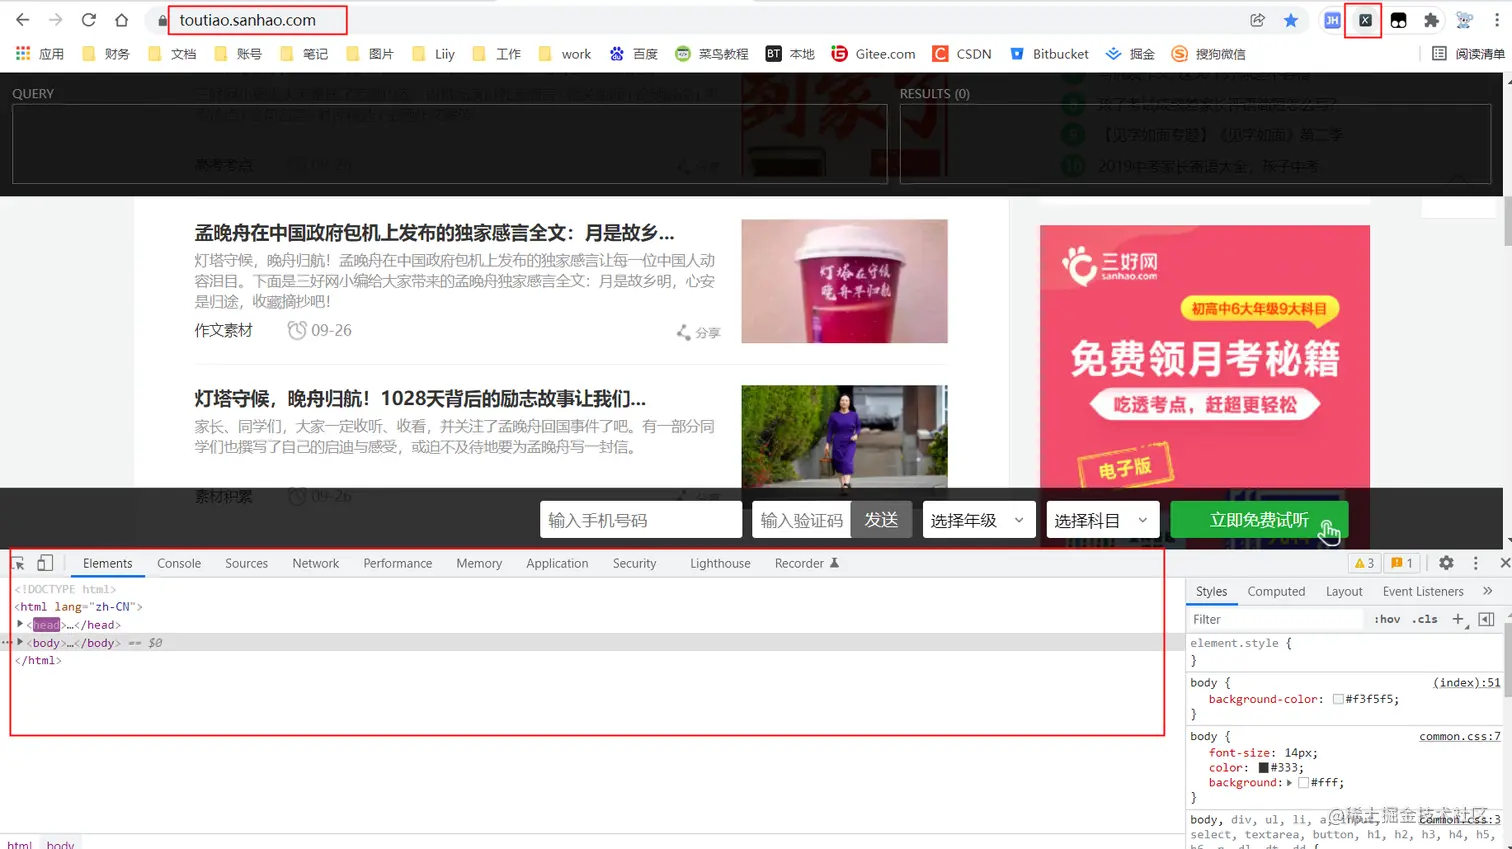
Task: Open the 搜狗微信 bookmark
Action: (x=1209, y=54)
